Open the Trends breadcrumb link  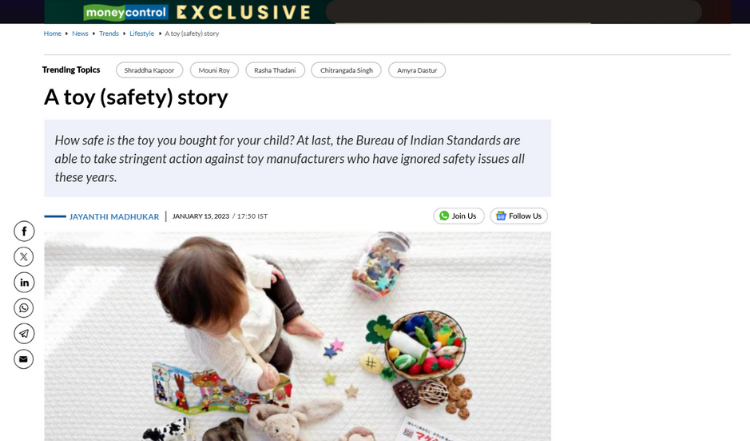109,33
